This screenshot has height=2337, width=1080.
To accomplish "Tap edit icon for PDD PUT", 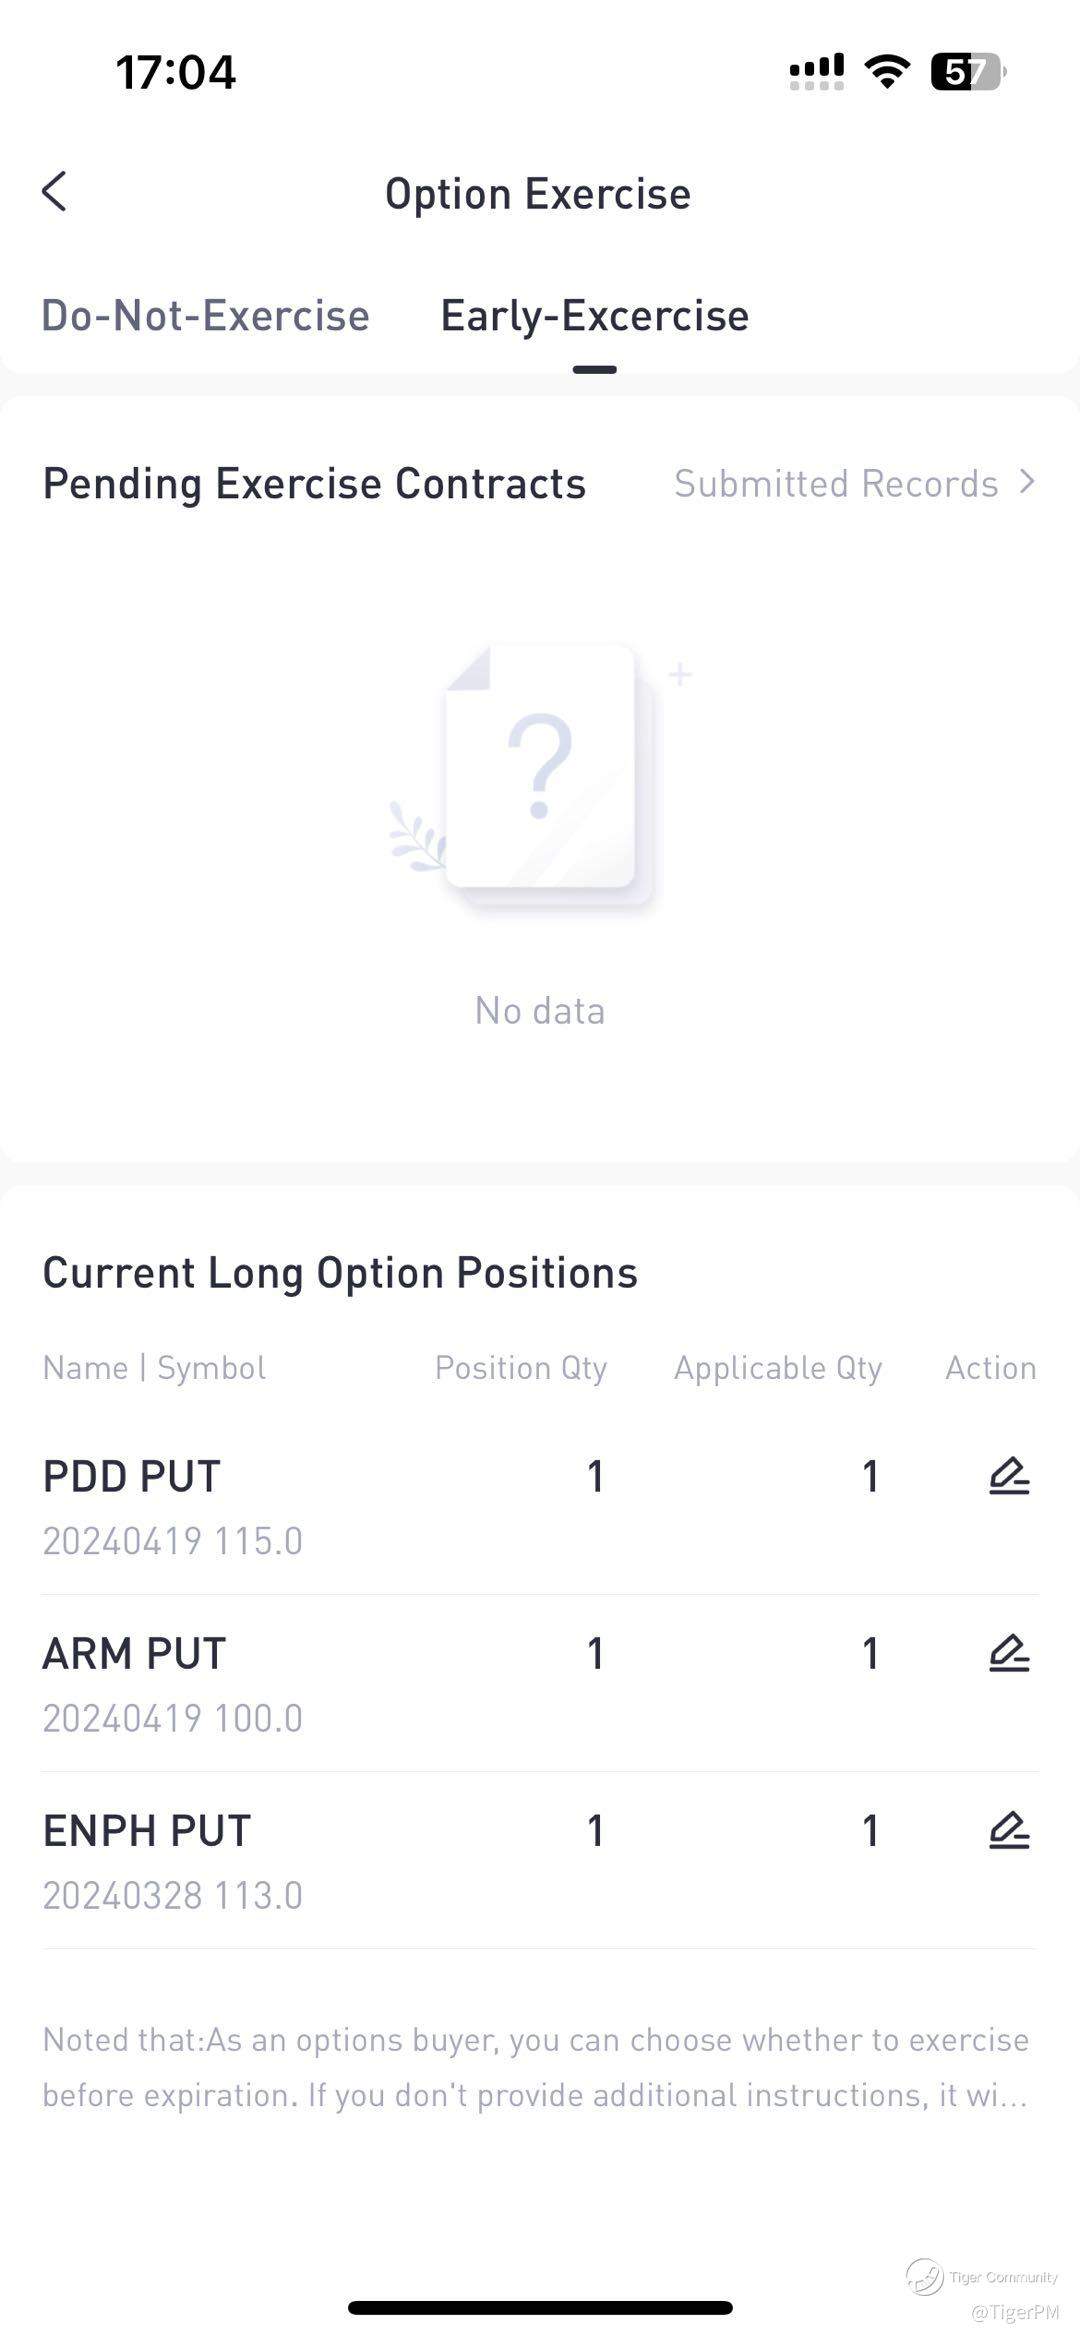I will [1009, 1476].
